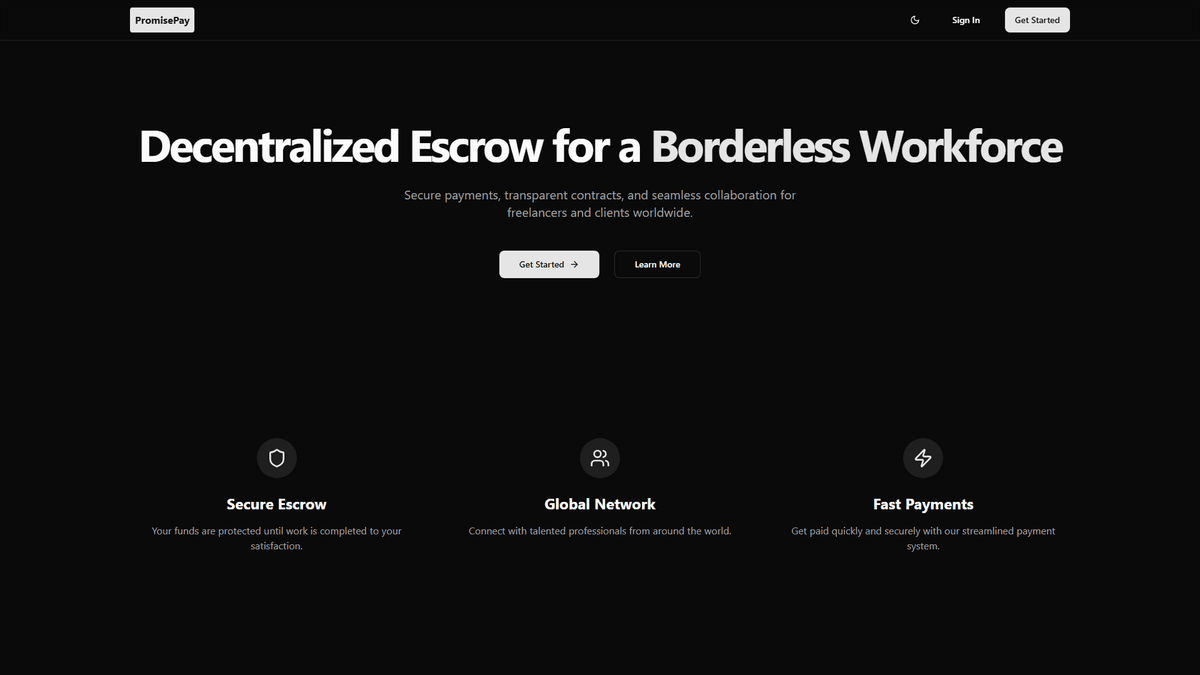The width and height of the screenshot is (1200, 675).
Task: Click the word Decentralized in the headline
Action: 269,147
